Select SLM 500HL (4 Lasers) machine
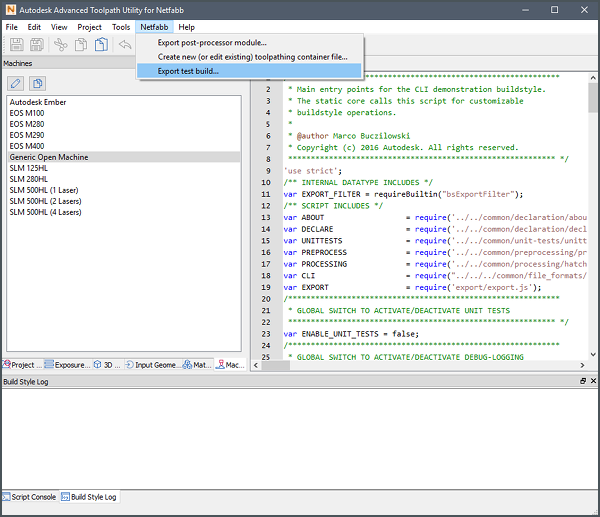Image resolution: width=600 pixels, height=517 pixels. 48,212
